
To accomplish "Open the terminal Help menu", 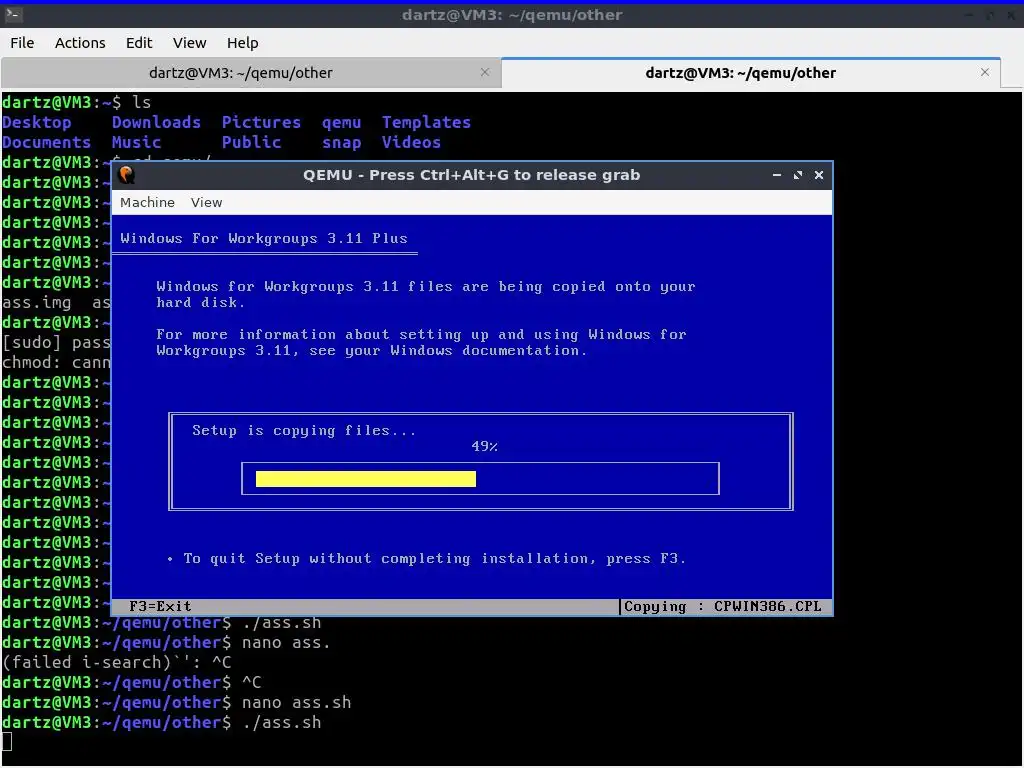I will pyautogui.click(x=242, y=43).
